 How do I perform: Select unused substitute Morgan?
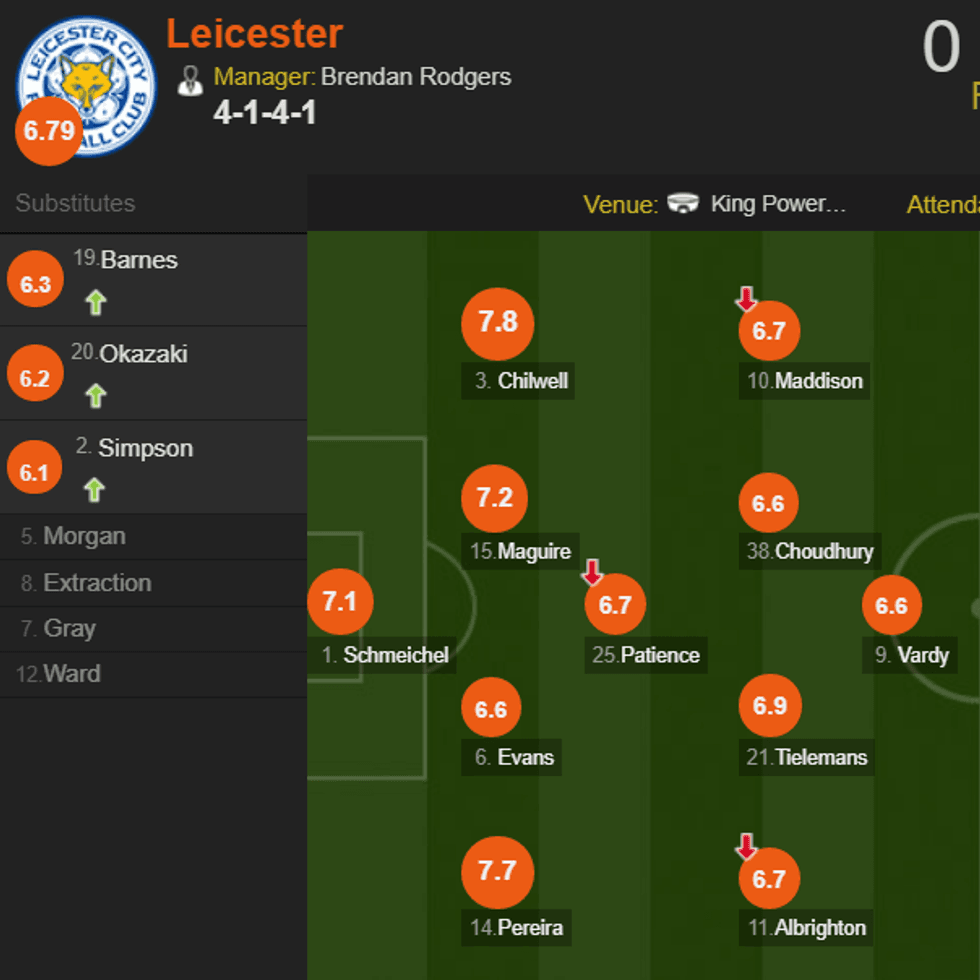pos(84,536)
